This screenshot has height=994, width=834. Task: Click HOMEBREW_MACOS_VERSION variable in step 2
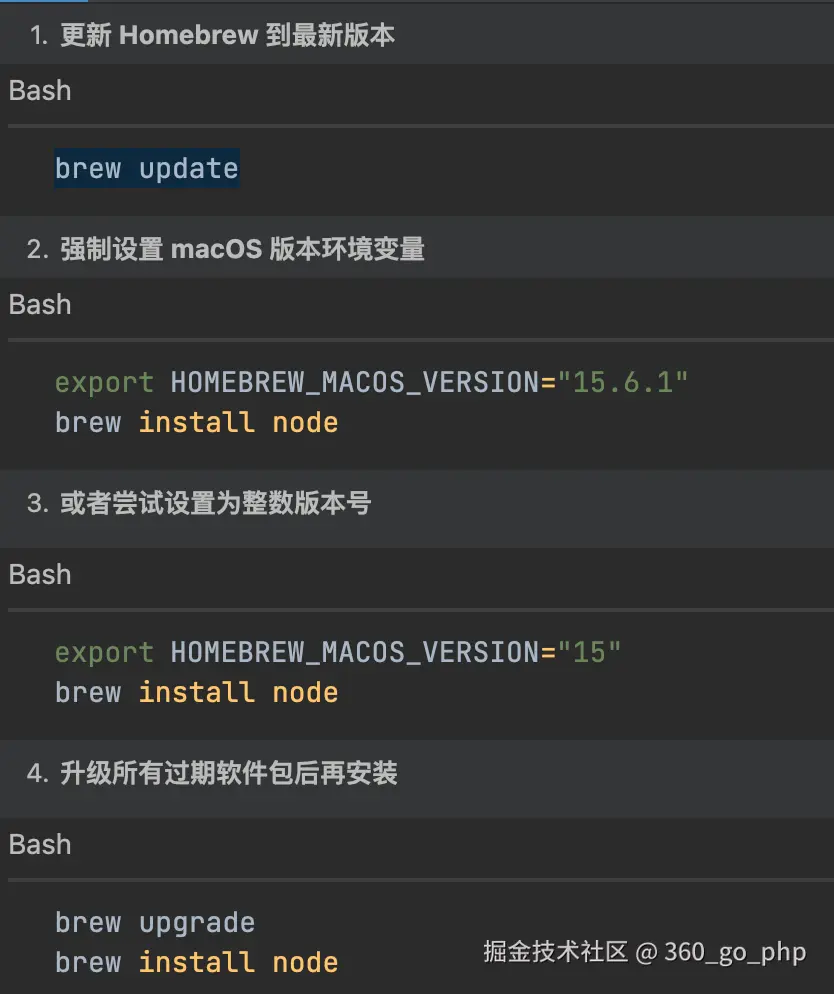(x=355, y=383)
